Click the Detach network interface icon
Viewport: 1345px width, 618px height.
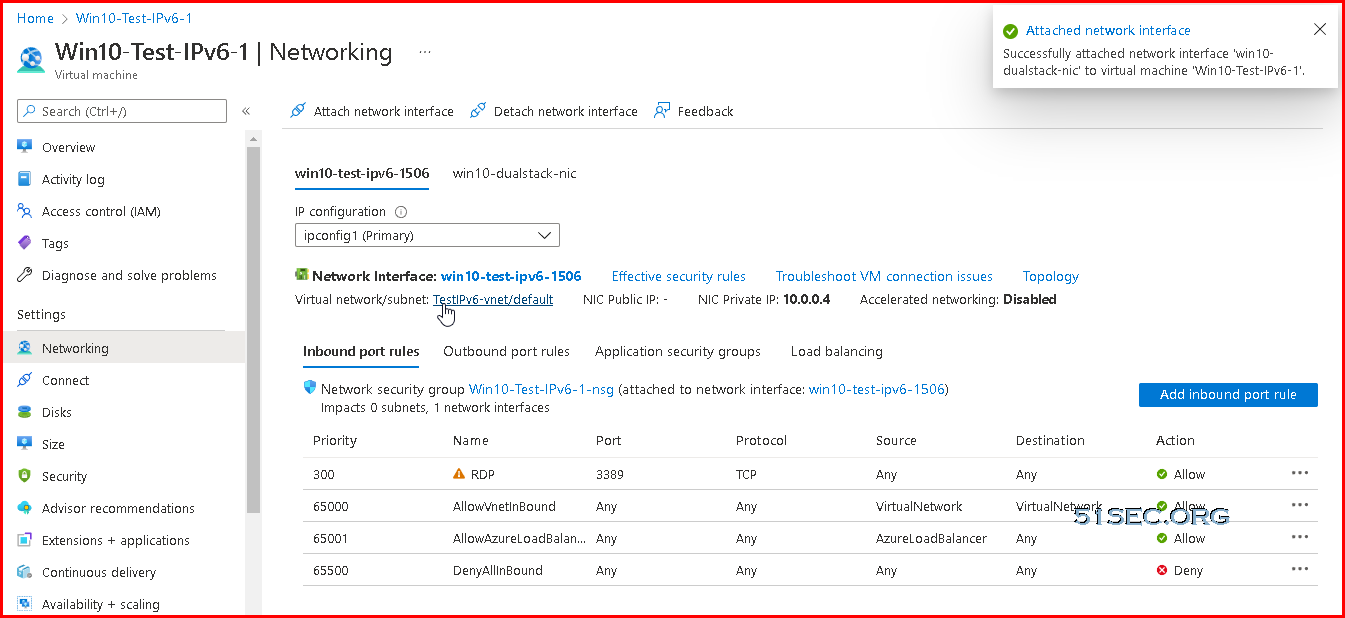tap(478, 111)
